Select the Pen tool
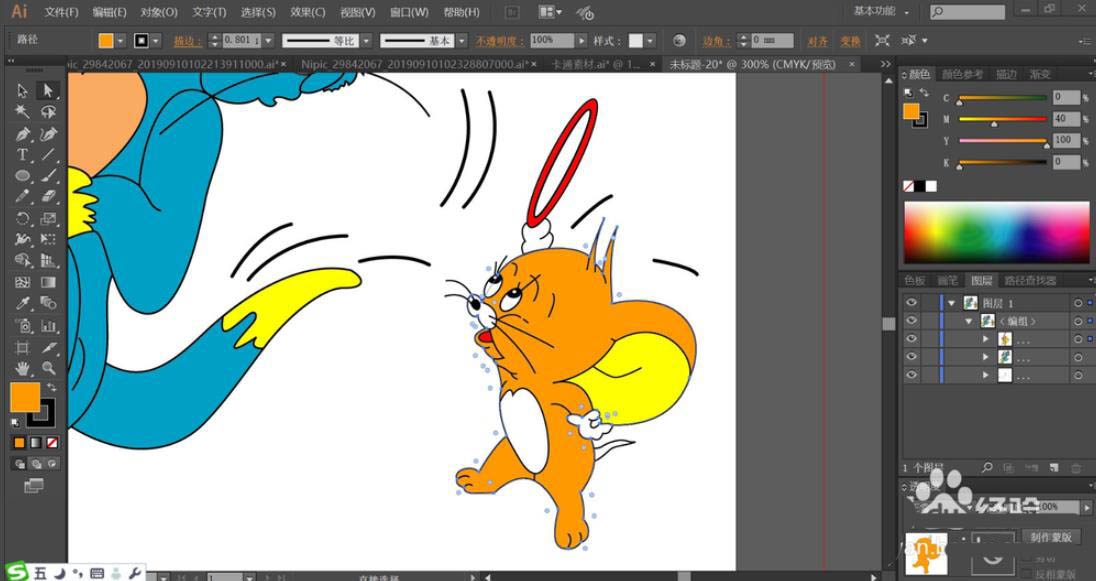1096x581 pixels. [x=22, y=134]
